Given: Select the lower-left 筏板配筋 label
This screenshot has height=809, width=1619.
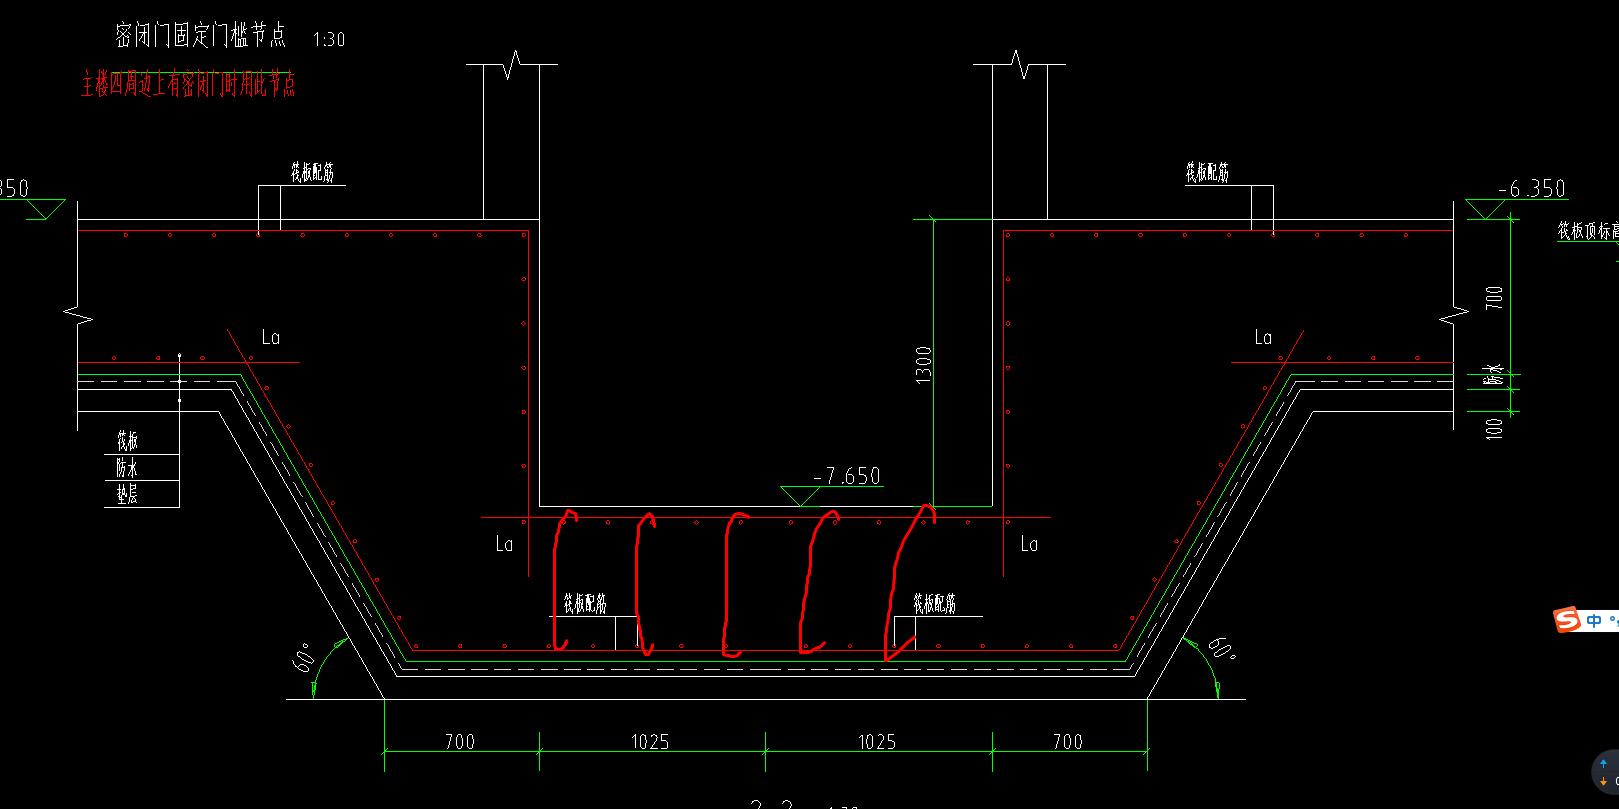Looking at the screenshot, I should [585, 604].
